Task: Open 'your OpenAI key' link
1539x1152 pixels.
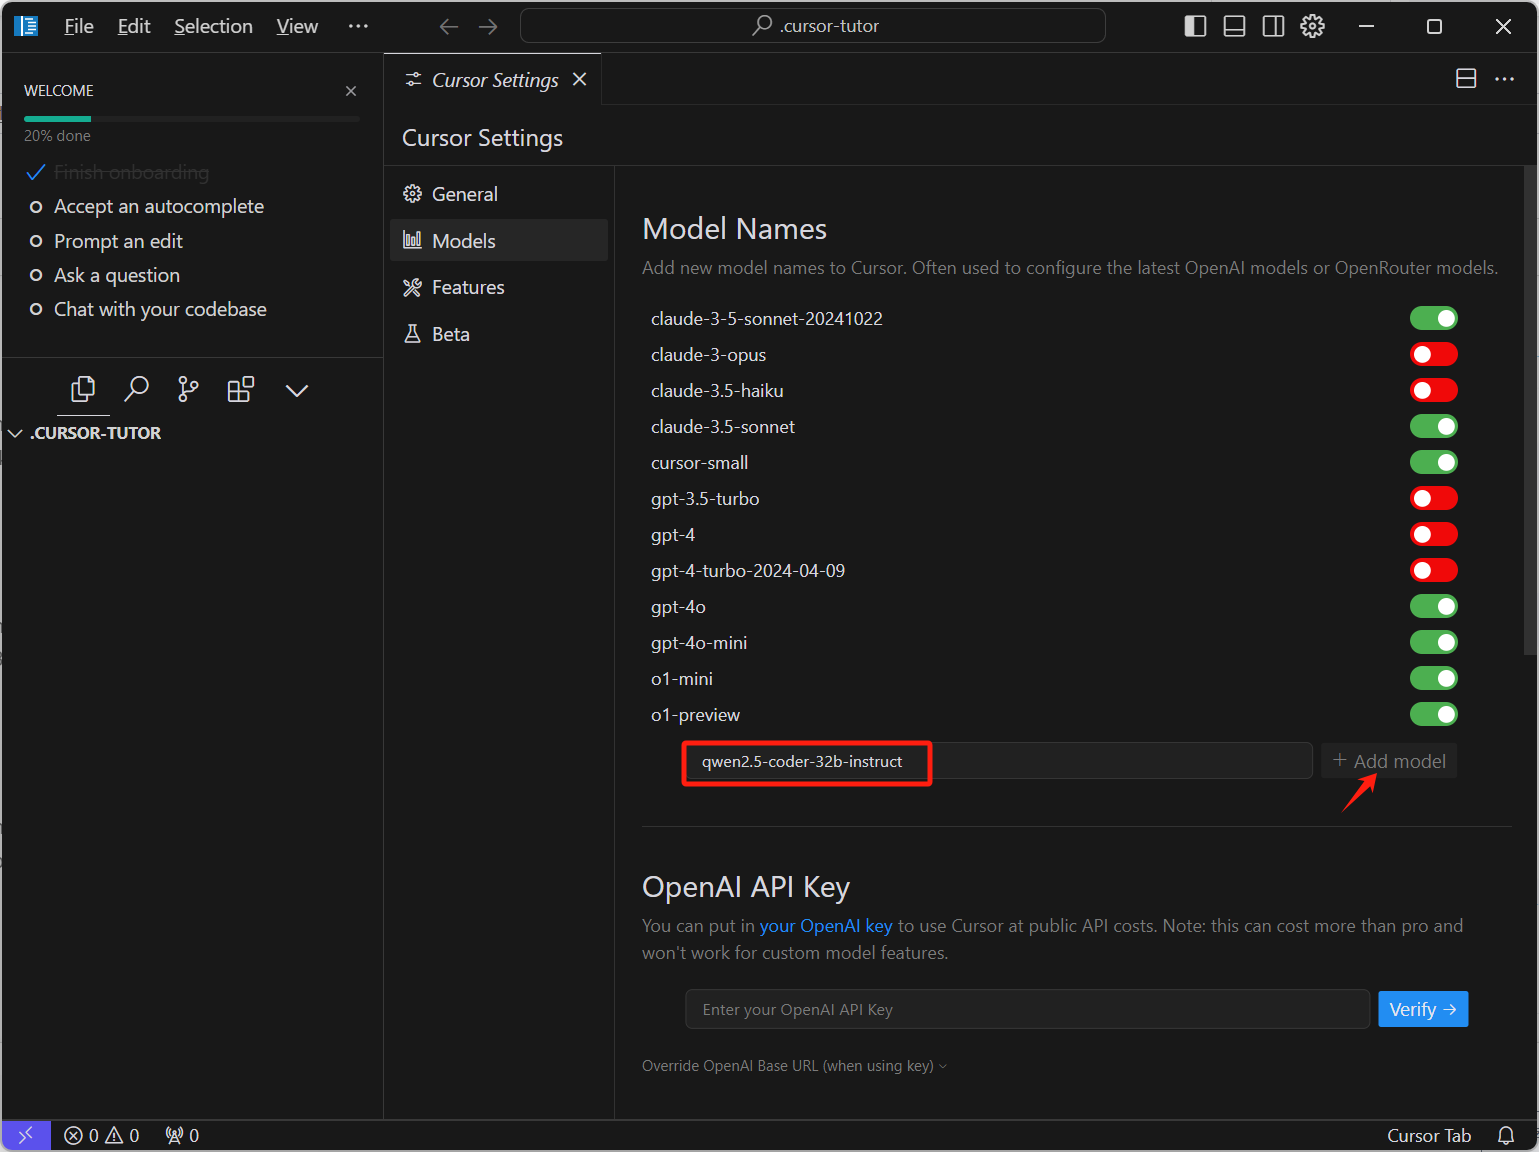Action: (x=826, y=925)
